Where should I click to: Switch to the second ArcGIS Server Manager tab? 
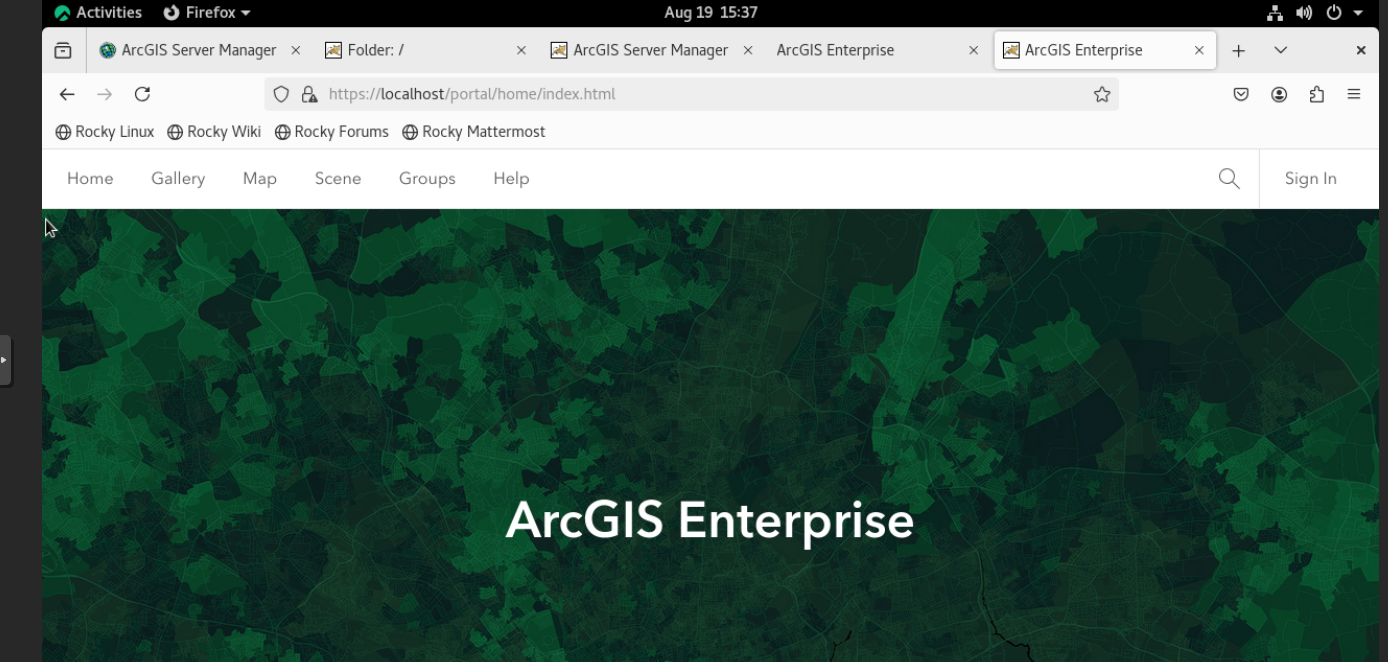[650, 50]
